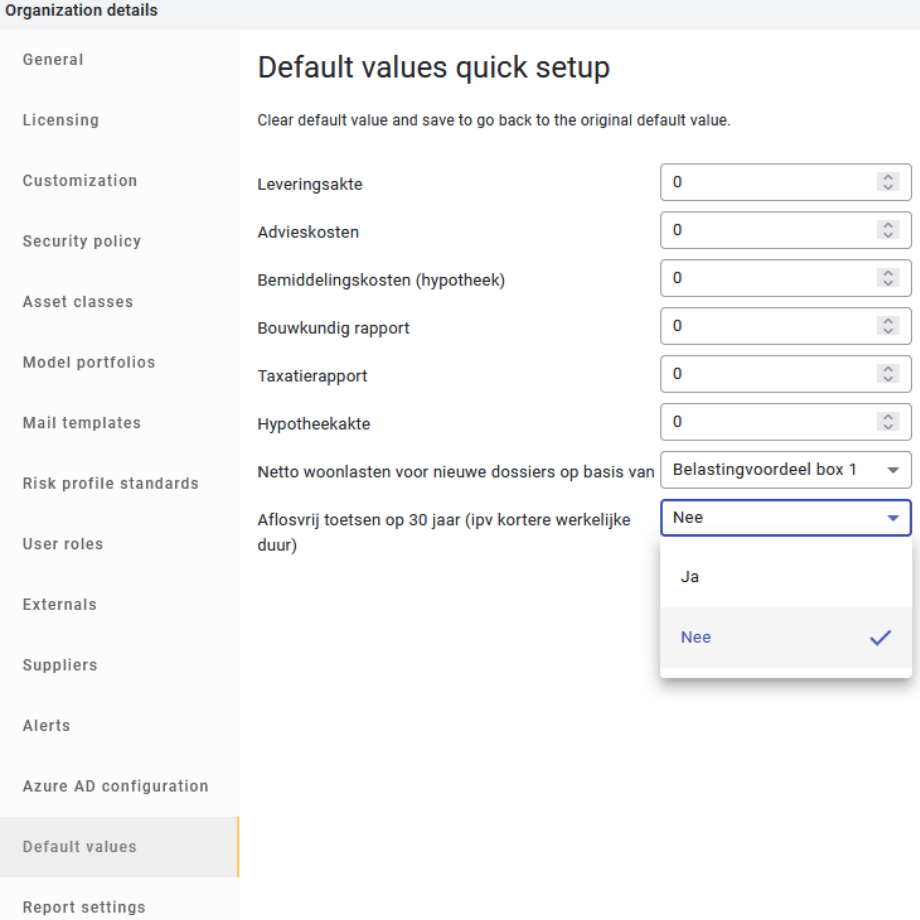Screen dimensions: 920x920
Task: Choose 'Ja' in the open dropdown list
Action: [786, 577]
